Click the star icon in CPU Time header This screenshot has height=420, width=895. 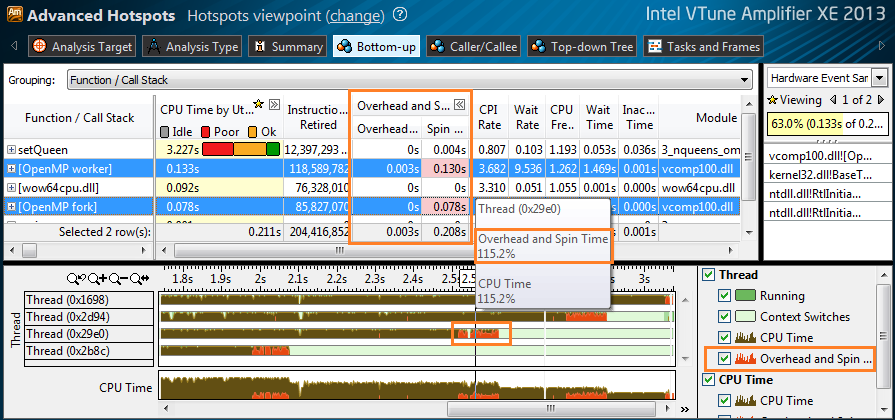coord(260,104)
